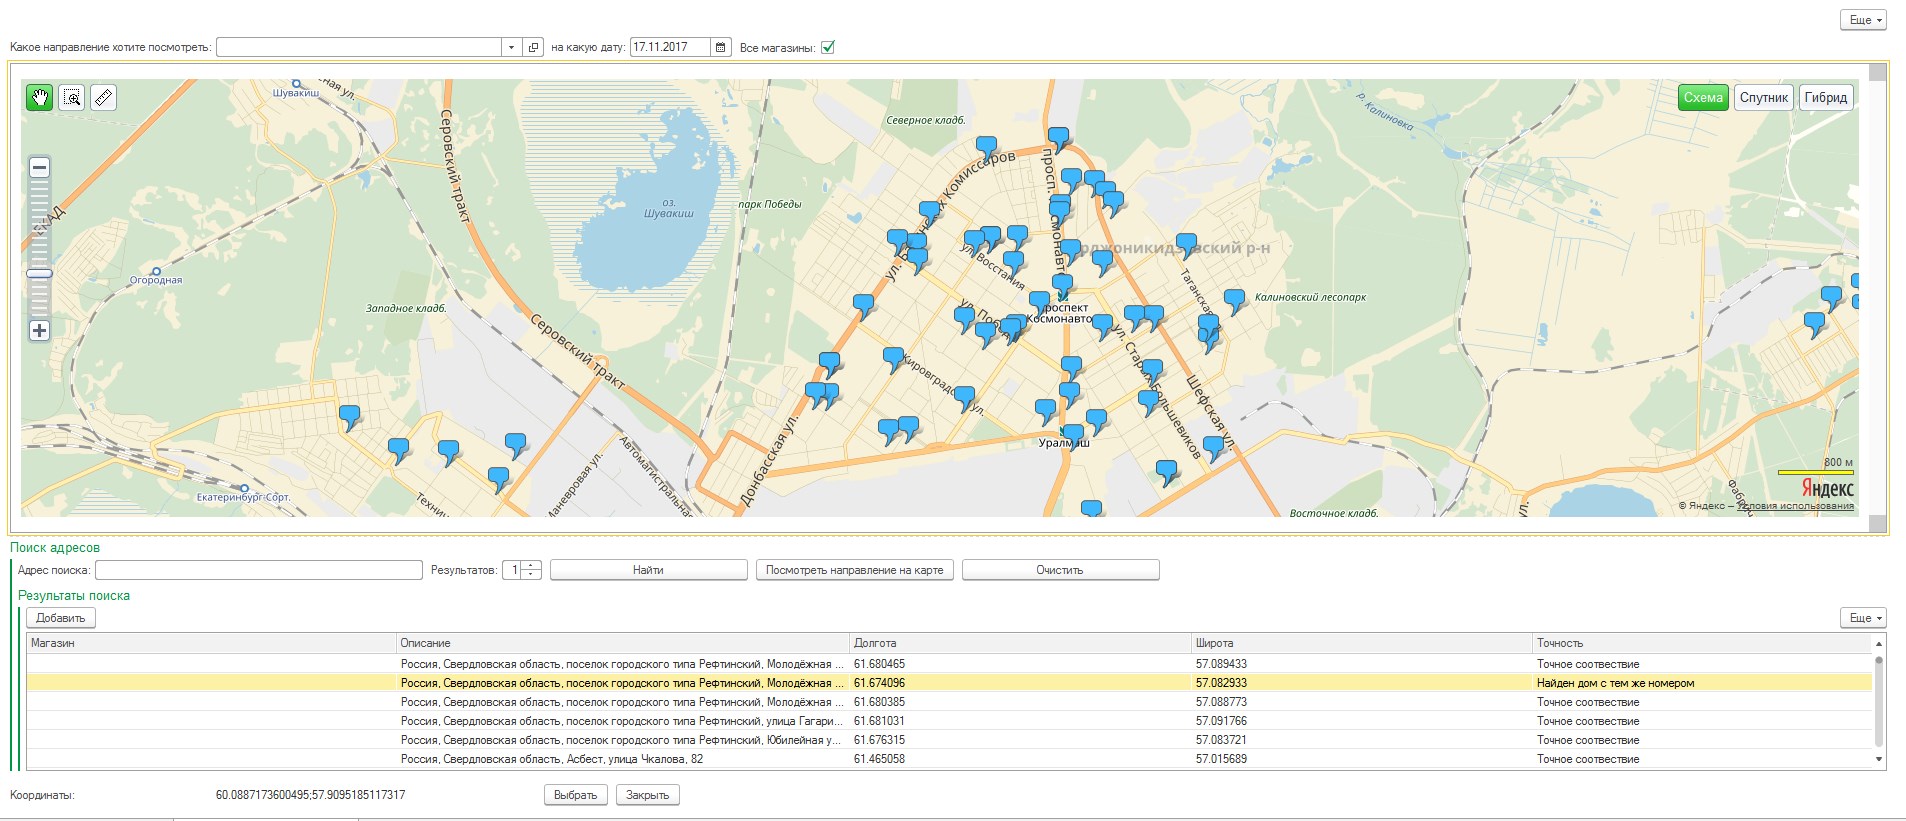
Task: Click the map marker near Уралмаш label
Action: (1073, 433)
